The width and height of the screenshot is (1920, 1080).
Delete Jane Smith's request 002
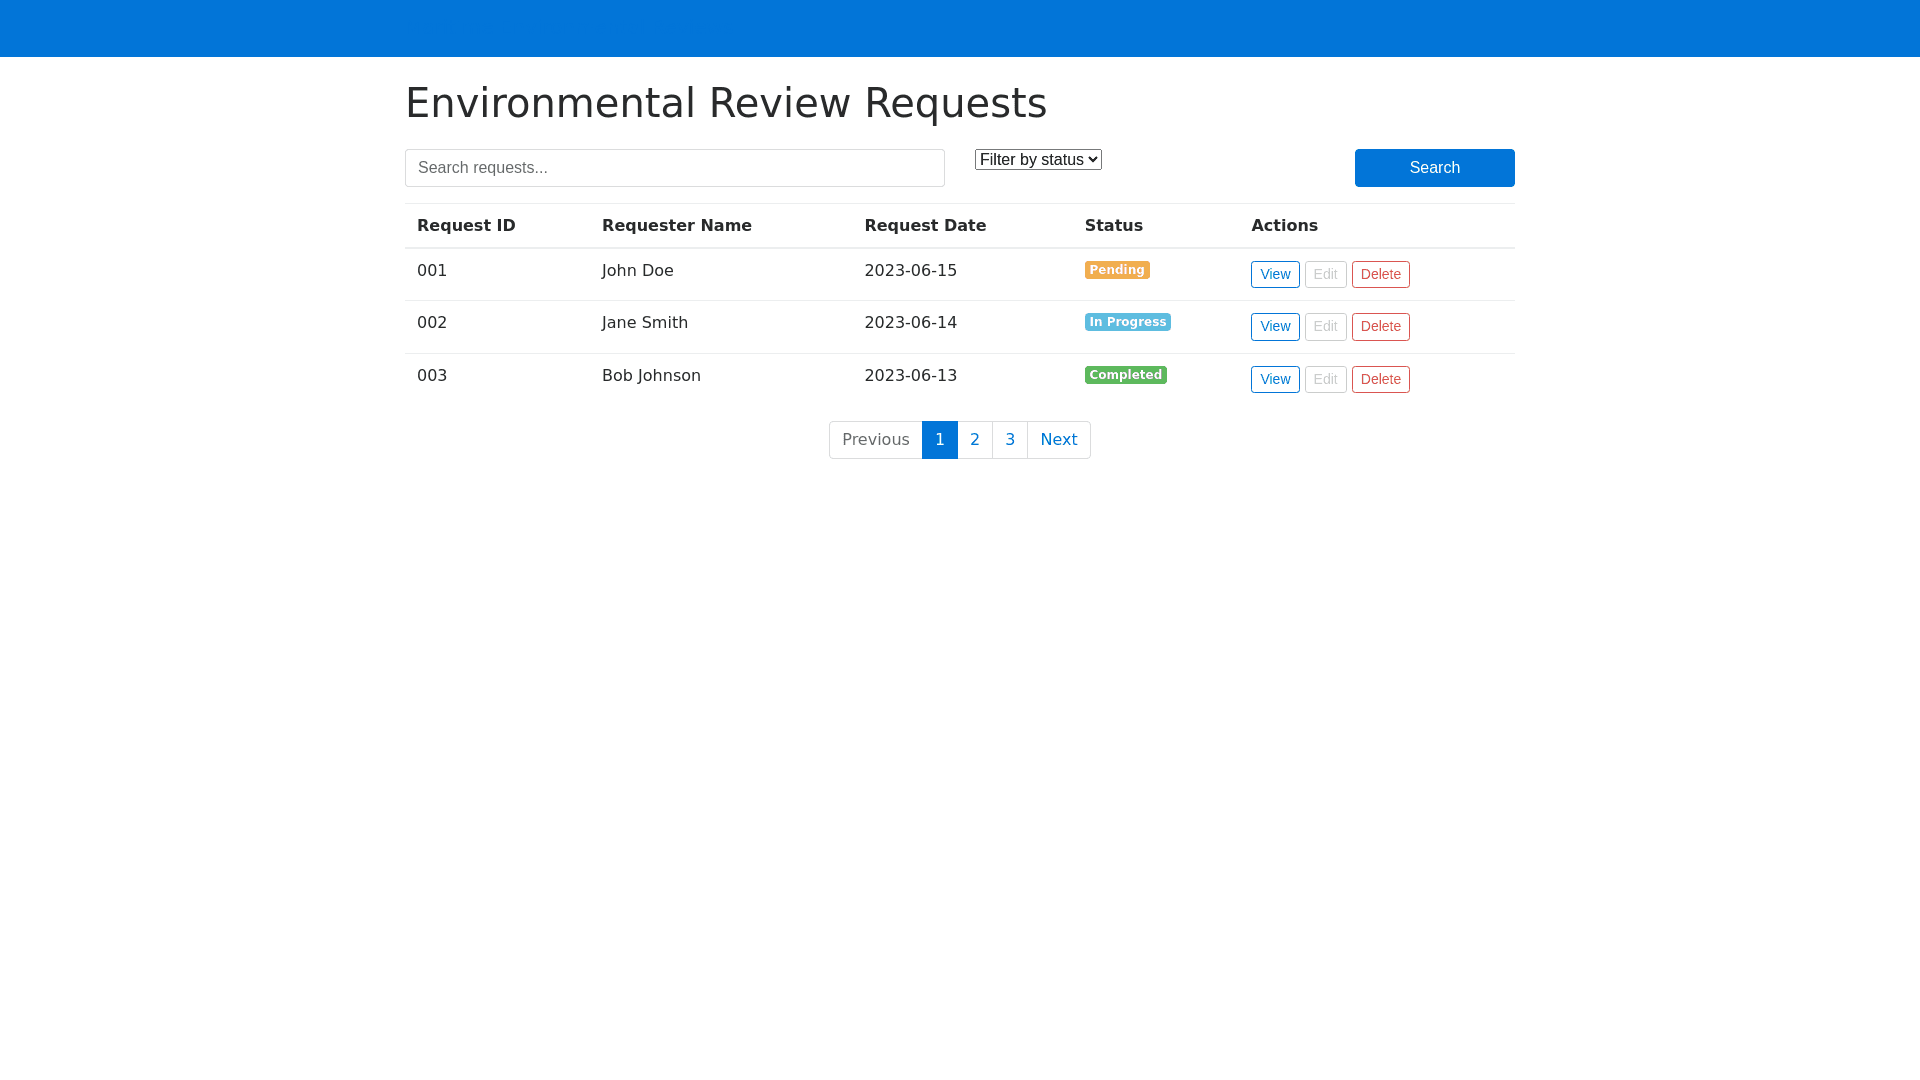click(1380, 327)
